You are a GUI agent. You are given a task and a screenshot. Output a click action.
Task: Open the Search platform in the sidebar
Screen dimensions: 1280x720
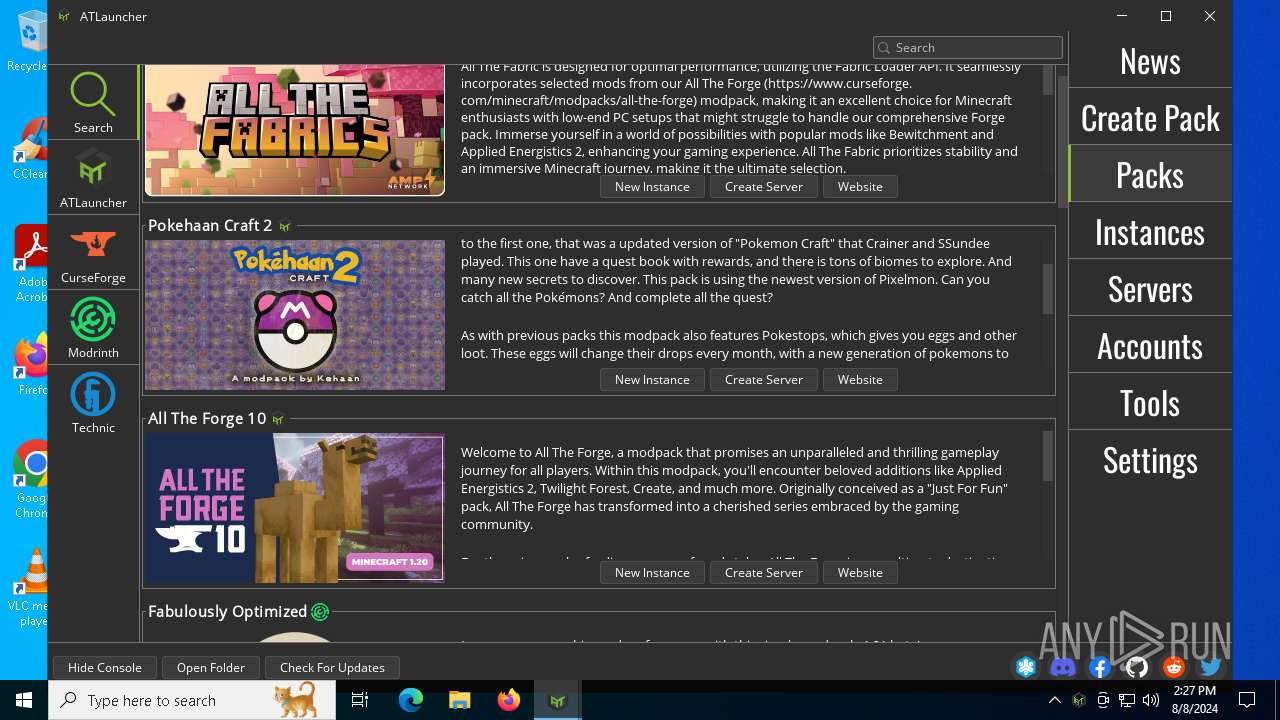click(93, 102)
